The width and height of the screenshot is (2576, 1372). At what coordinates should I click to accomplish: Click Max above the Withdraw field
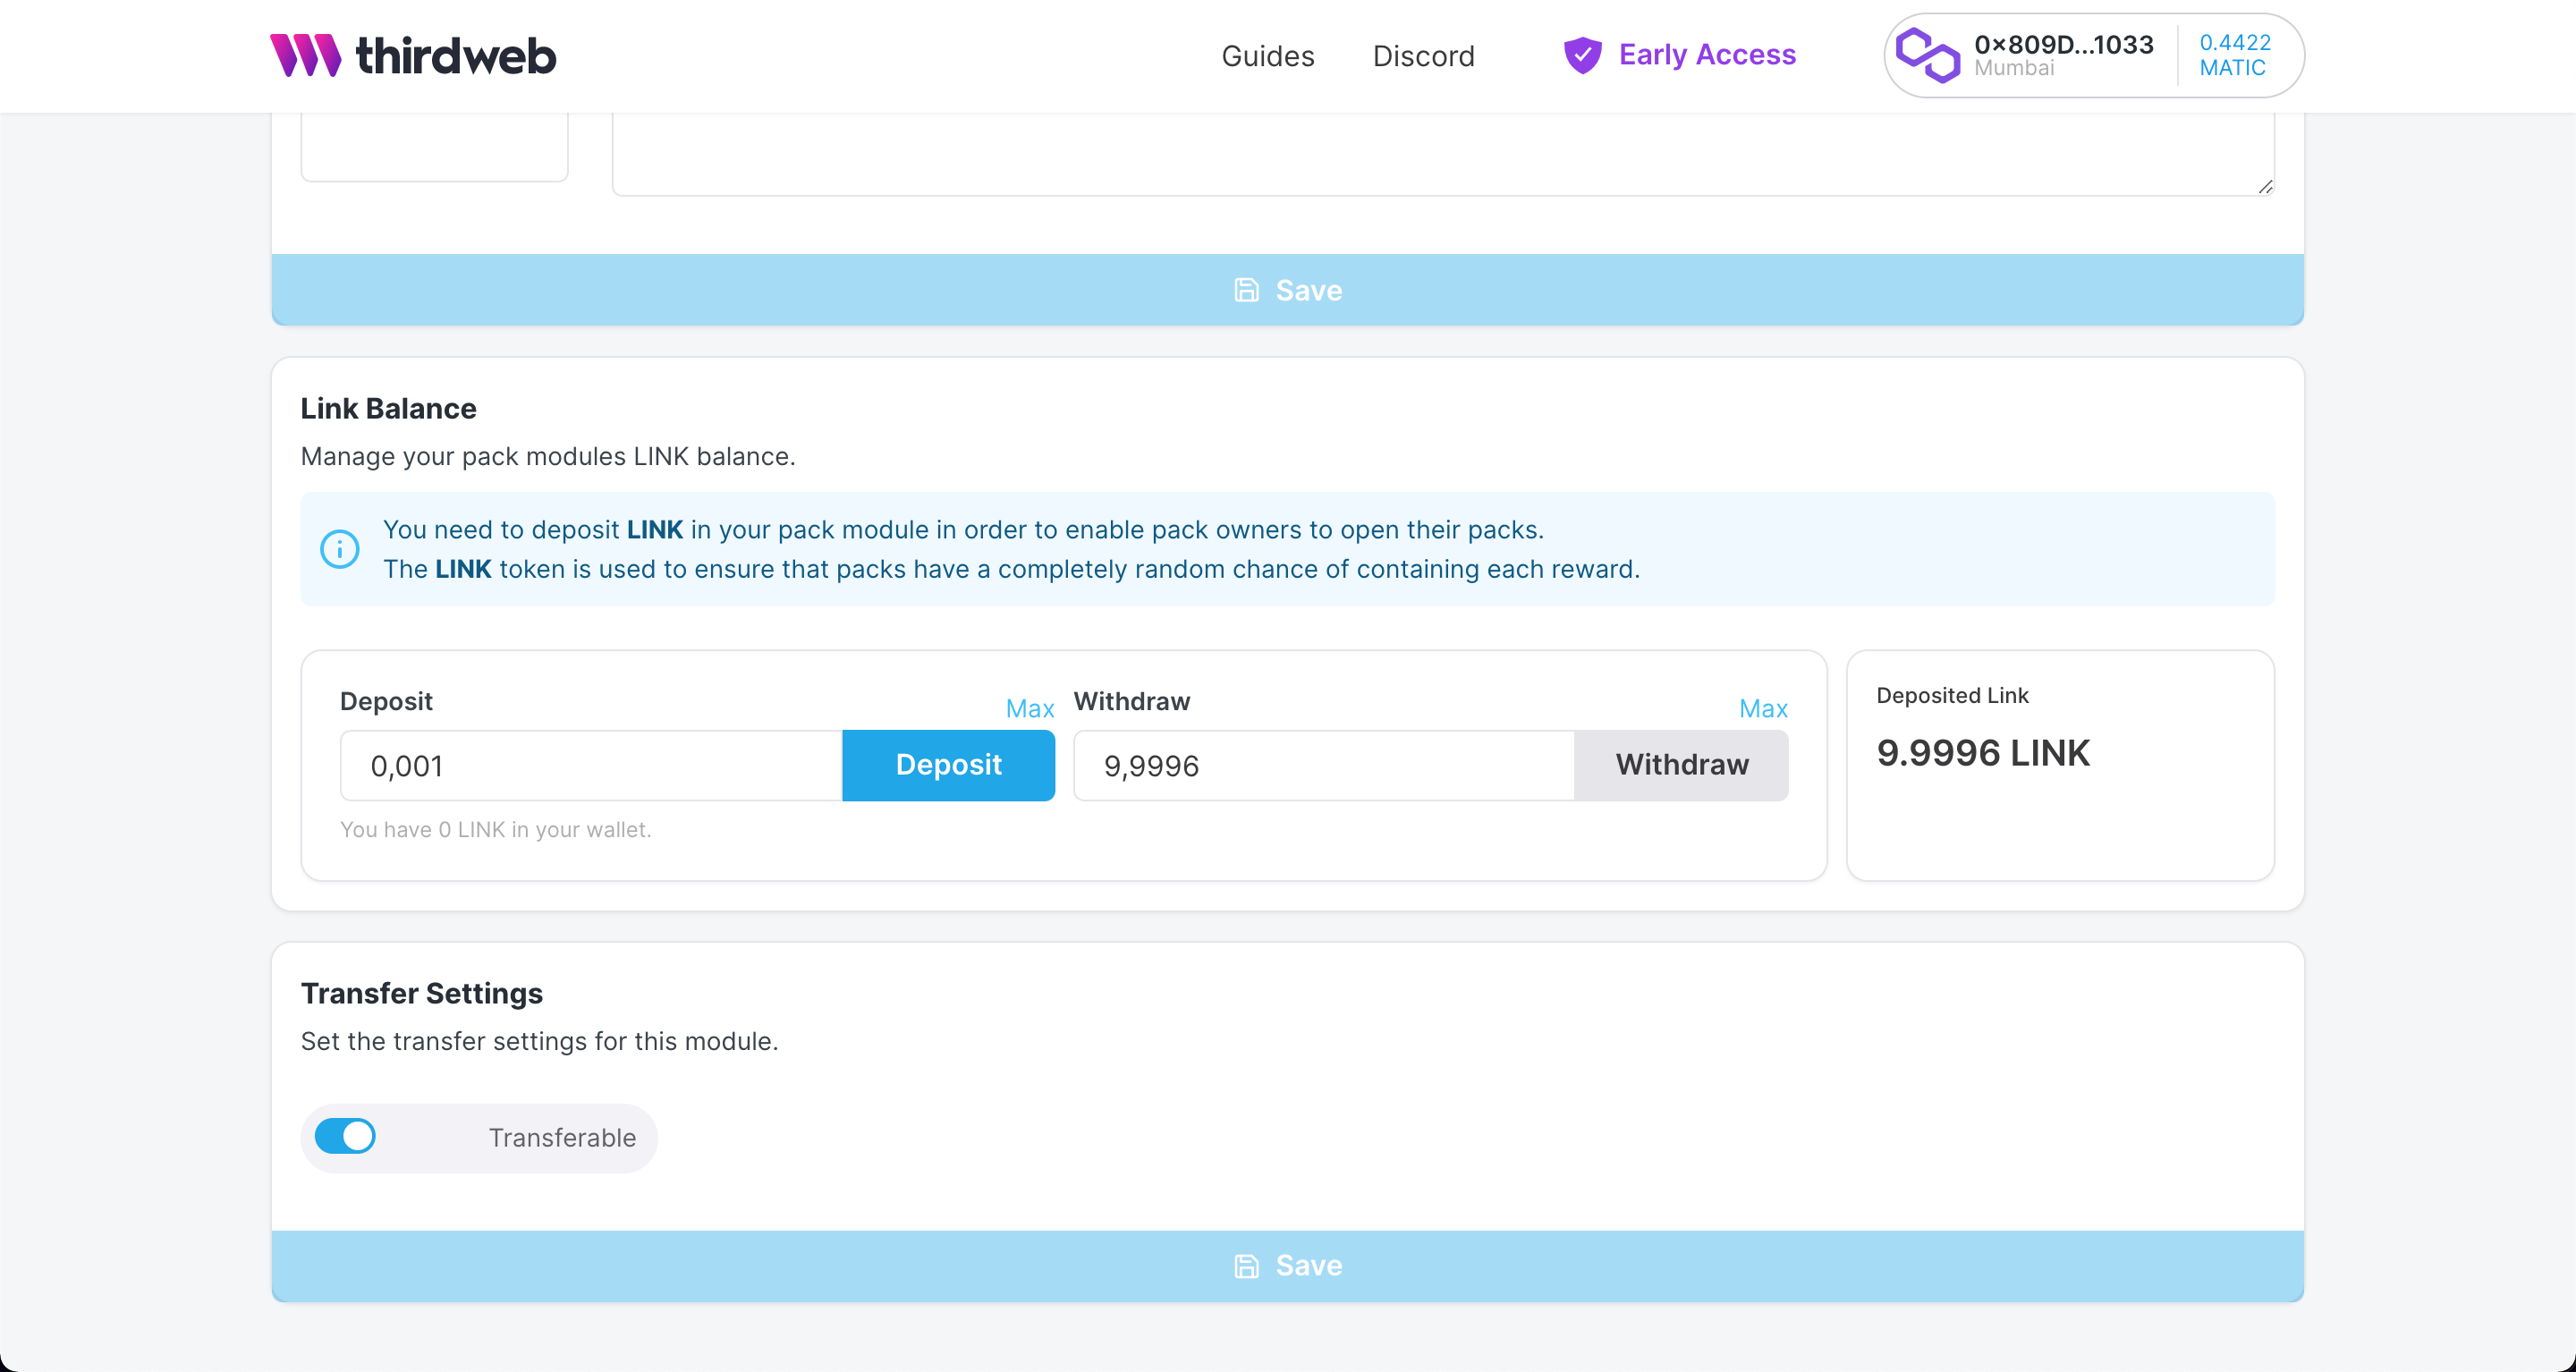pyautogui.click(x=1762, y=709)
